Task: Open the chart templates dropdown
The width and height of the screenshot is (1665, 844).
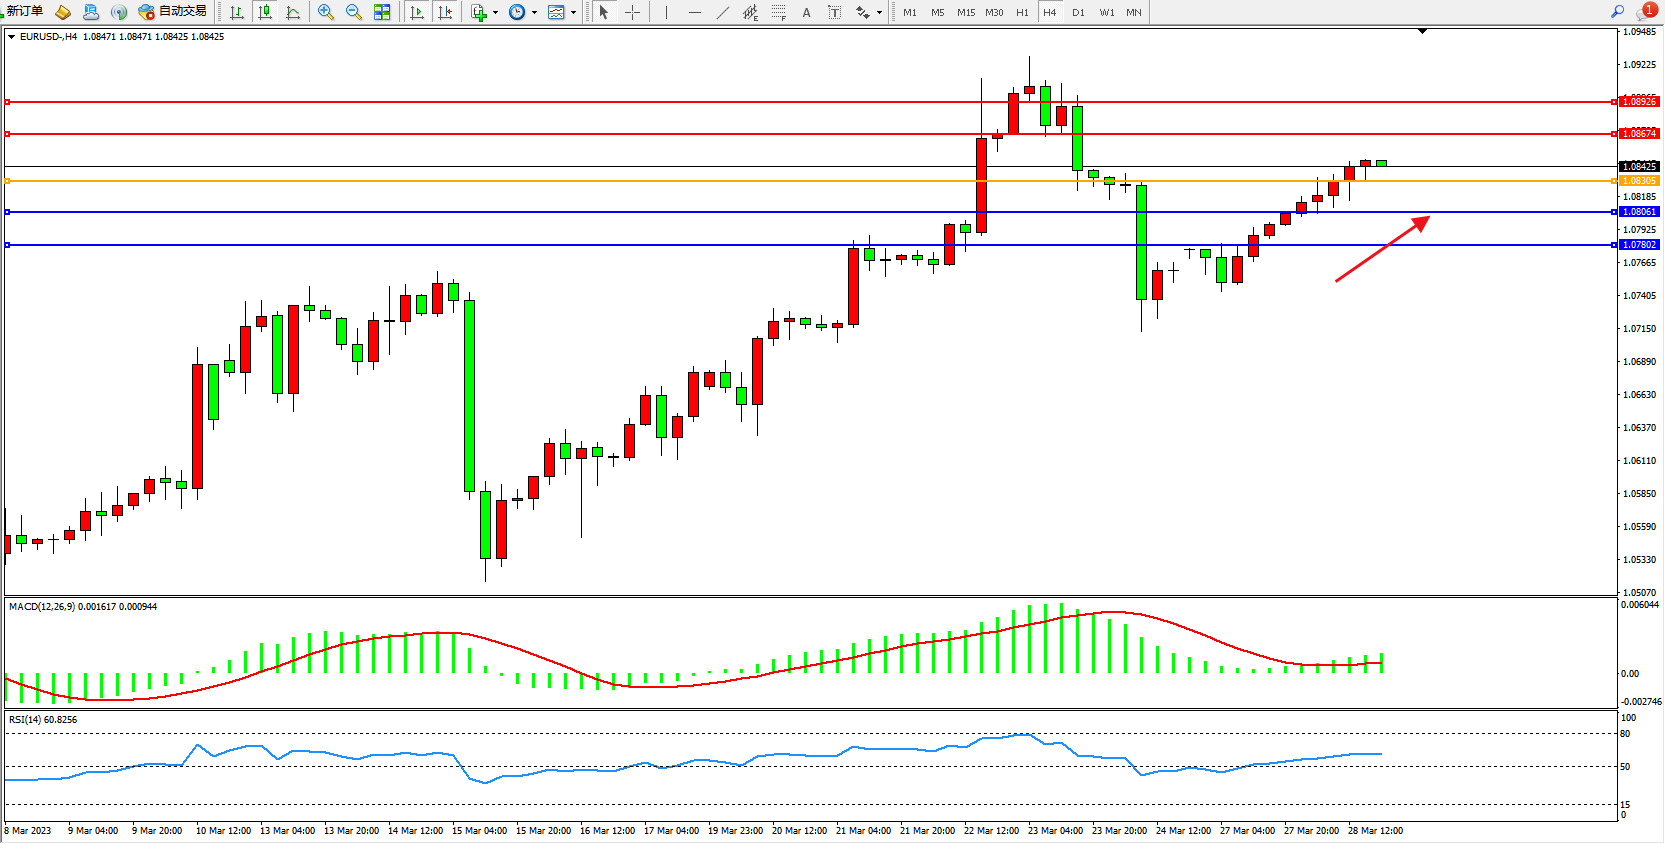Action: [x=573, y=13]
